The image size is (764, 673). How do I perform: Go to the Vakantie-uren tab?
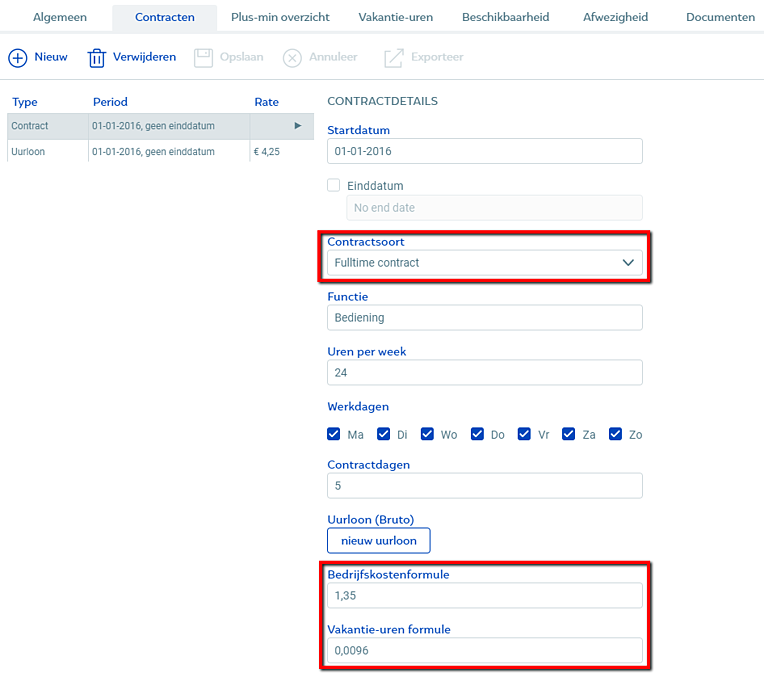[x=395, y=18]
